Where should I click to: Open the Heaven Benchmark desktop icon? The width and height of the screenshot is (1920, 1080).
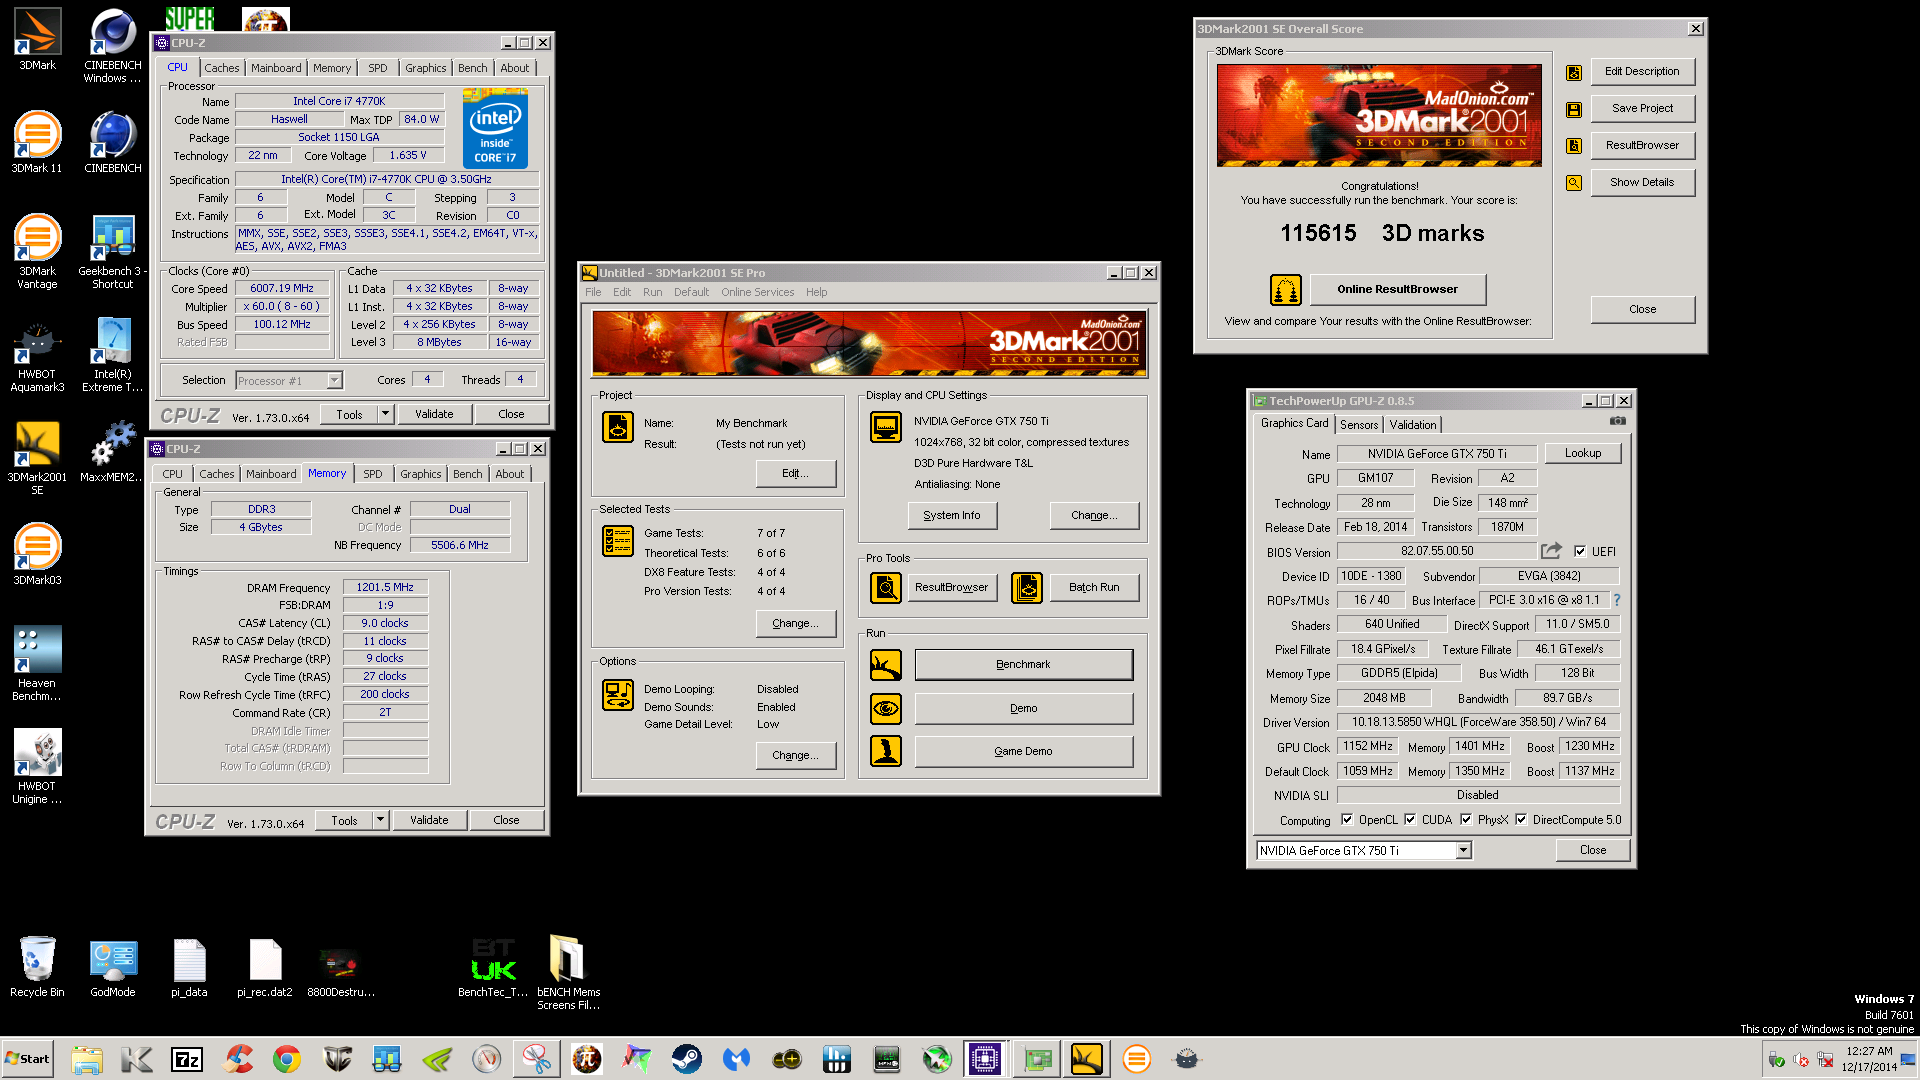(37, 662)
